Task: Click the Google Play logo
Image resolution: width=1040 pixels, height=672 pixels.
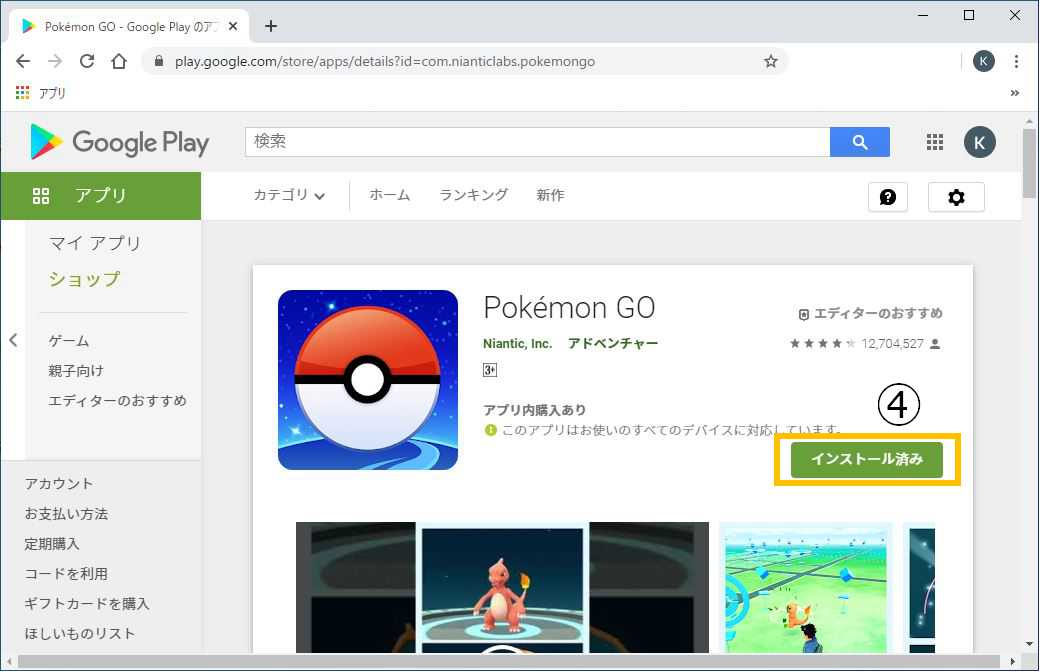Action: (x=119, y=141)
